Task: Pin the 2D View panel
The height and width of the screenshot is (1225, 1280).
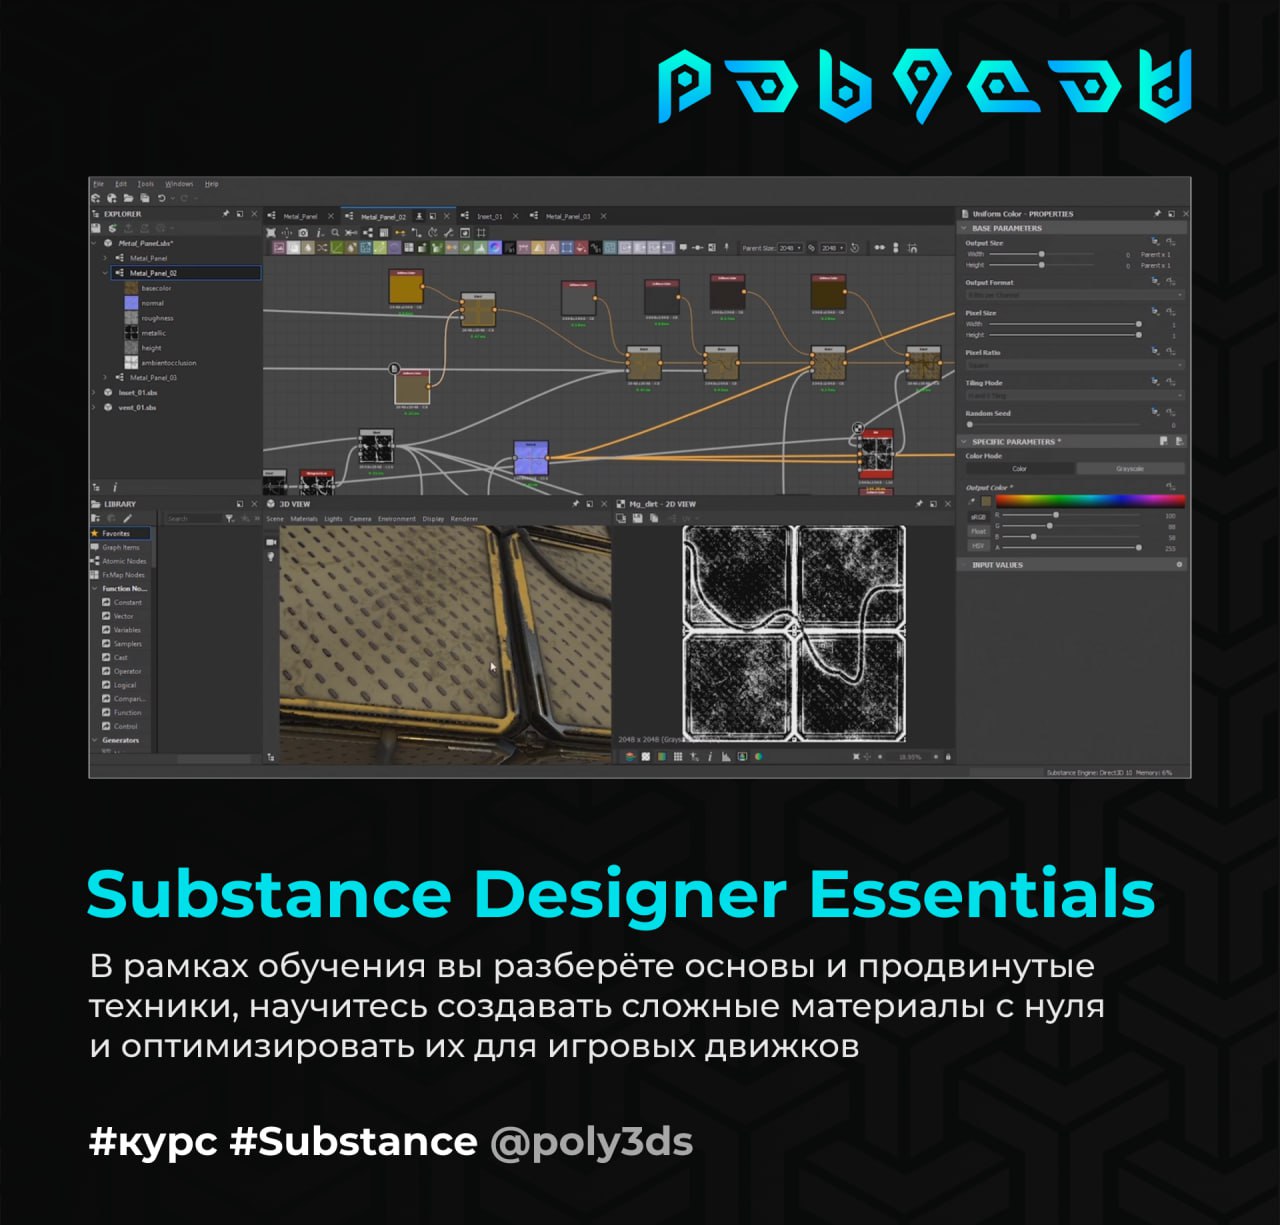Action: pos(919,504)
